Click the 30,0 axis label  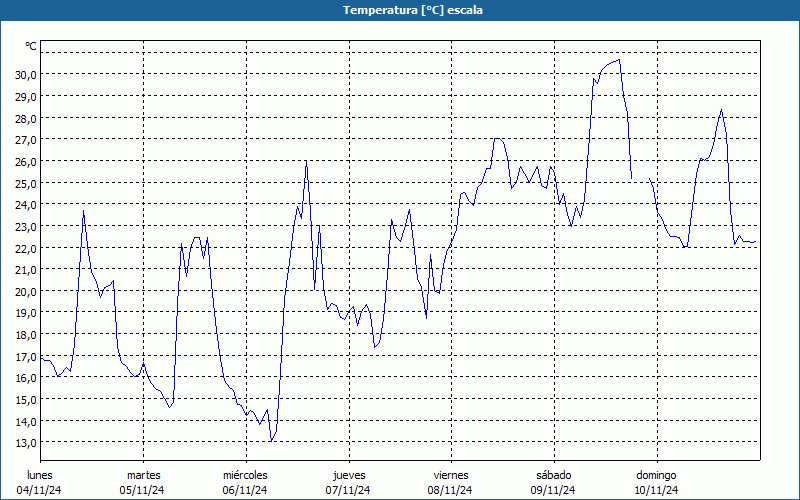27,75
